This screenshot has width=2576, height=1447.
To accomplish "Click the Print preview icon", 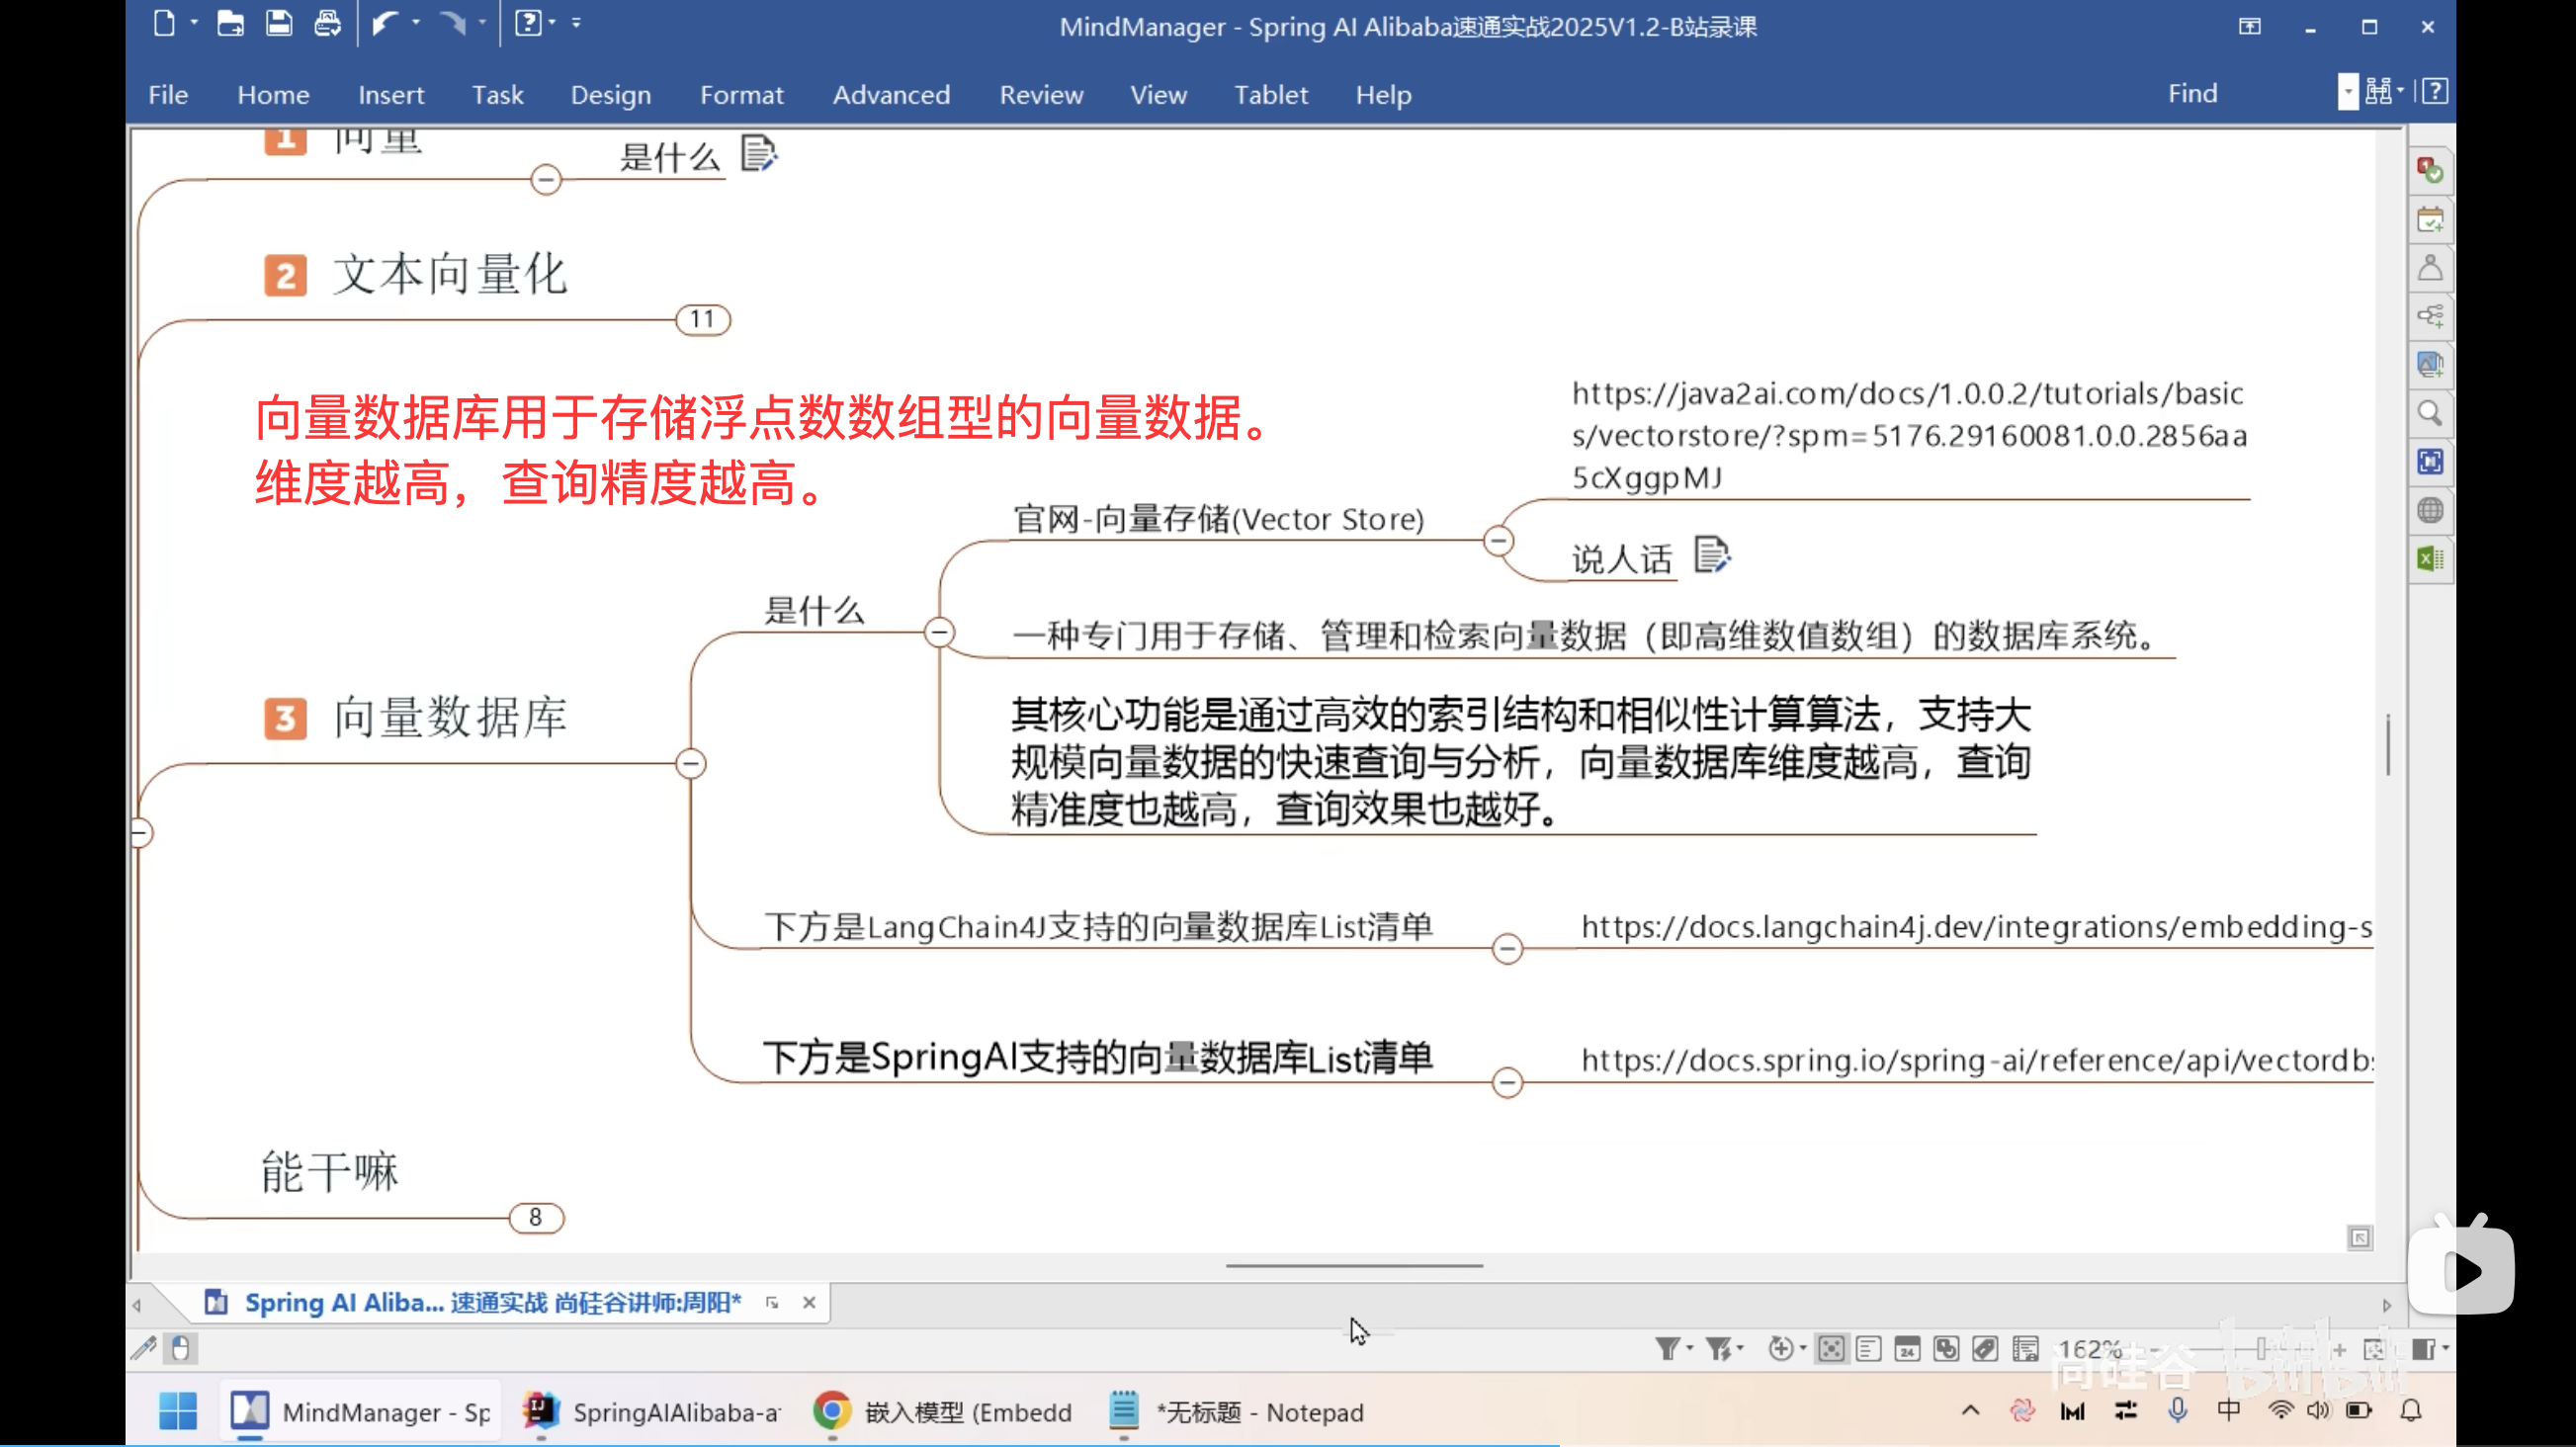I will (328, 23).
